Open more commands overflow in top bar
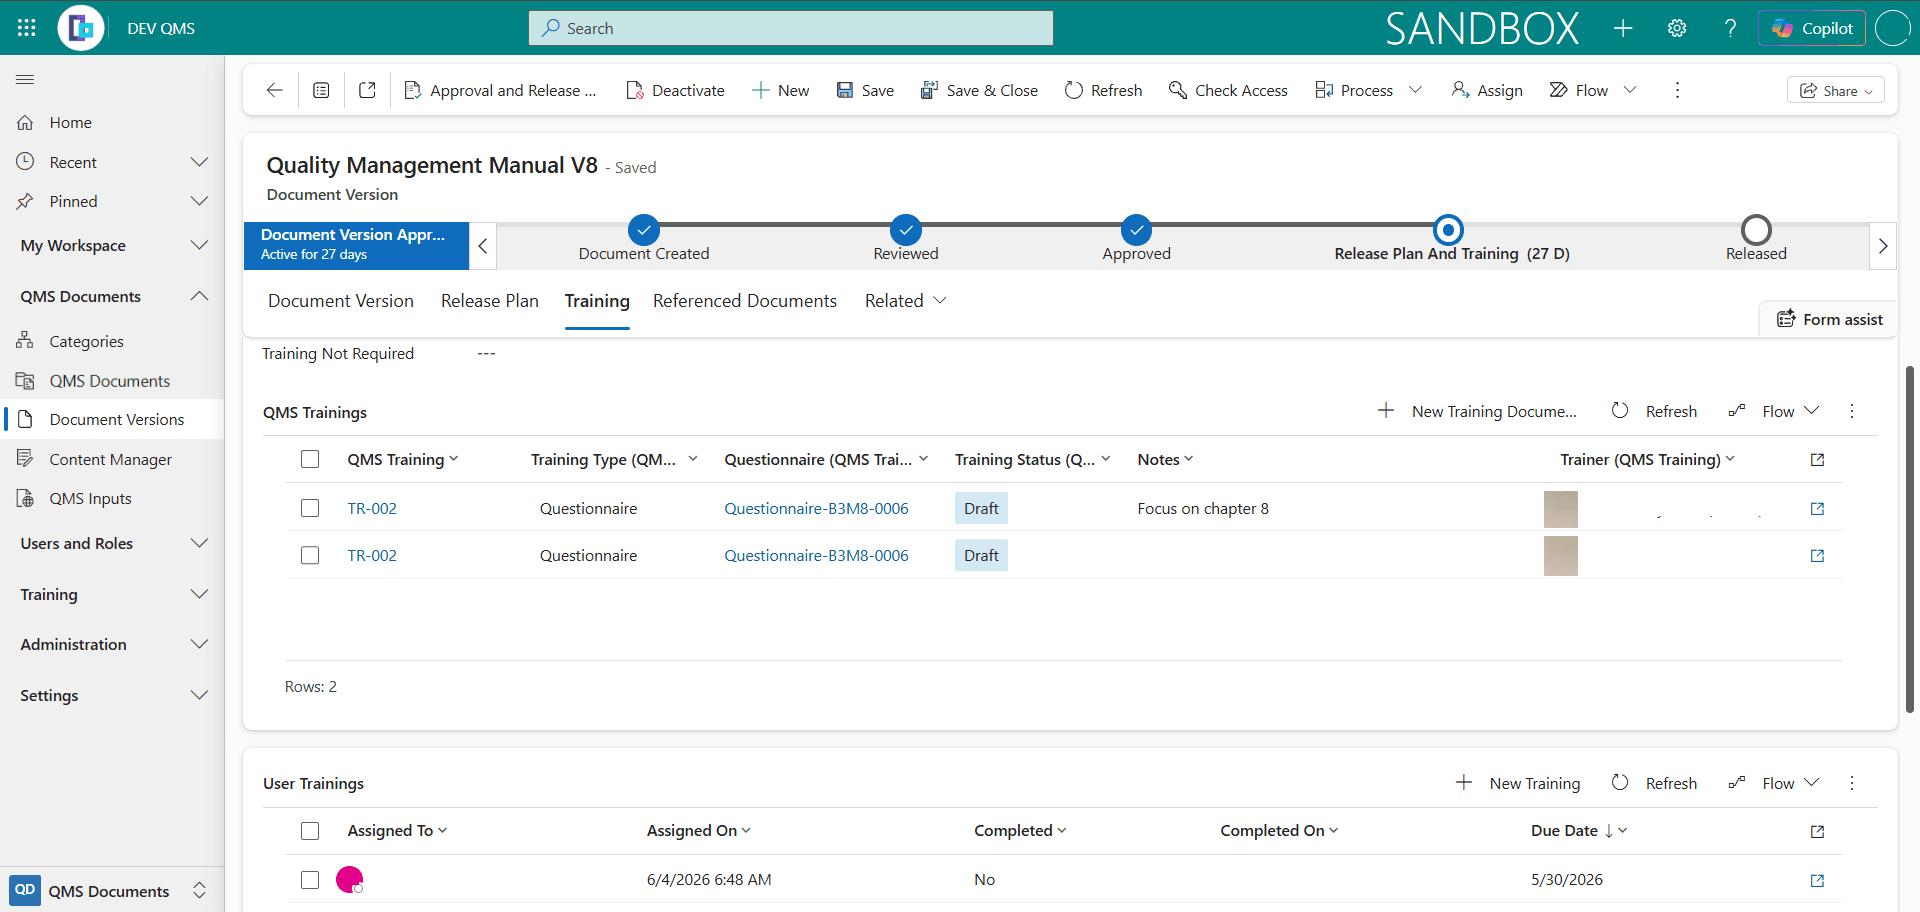The height and width of the screenshot is (912, 1920). point(1677,90)
